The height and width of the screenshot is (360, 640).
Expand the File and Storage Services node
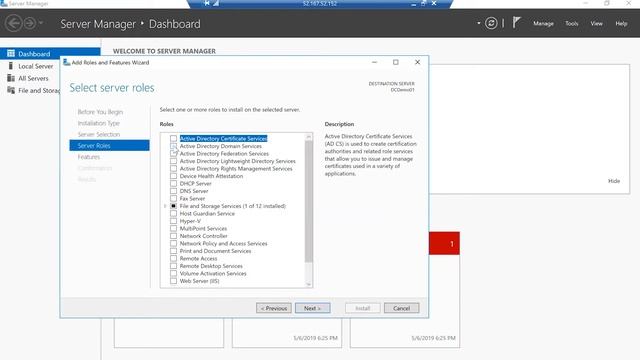(165, 206)
